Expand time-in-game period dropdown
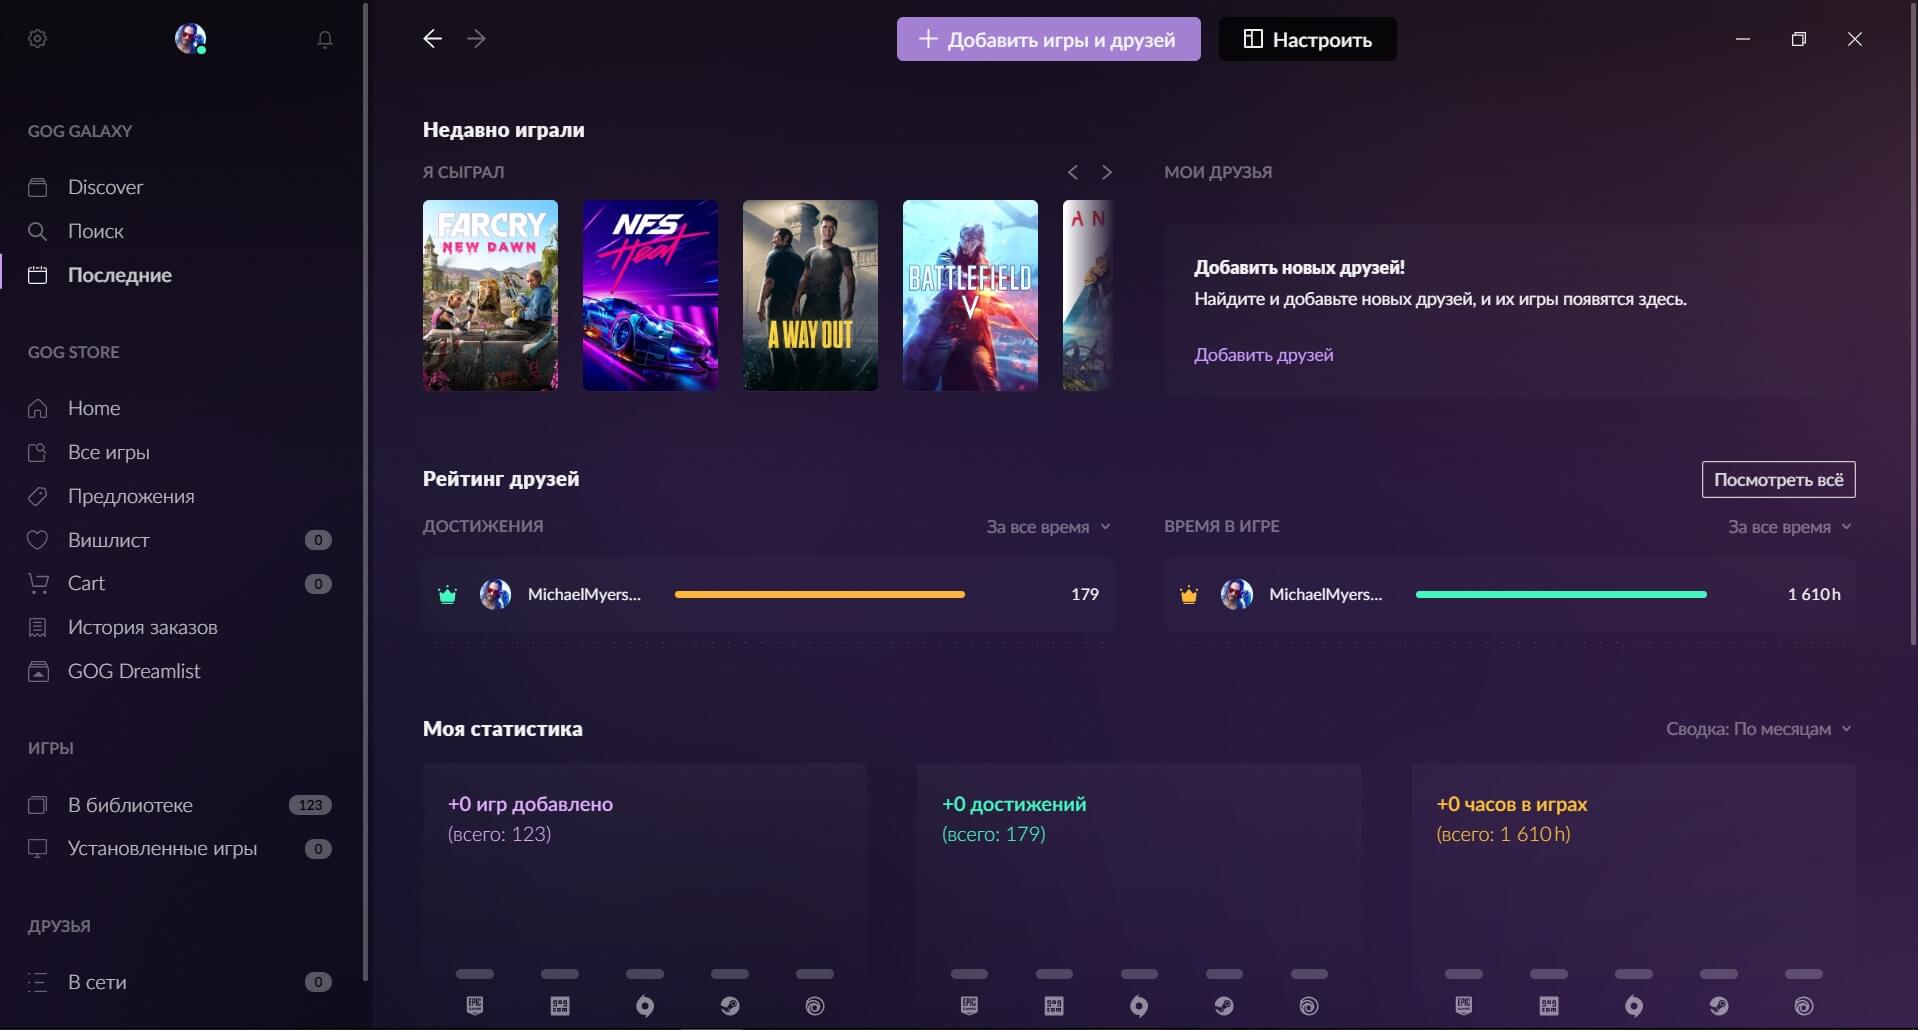This screenshot has height=1030, width=1918. click(1789, 527)
